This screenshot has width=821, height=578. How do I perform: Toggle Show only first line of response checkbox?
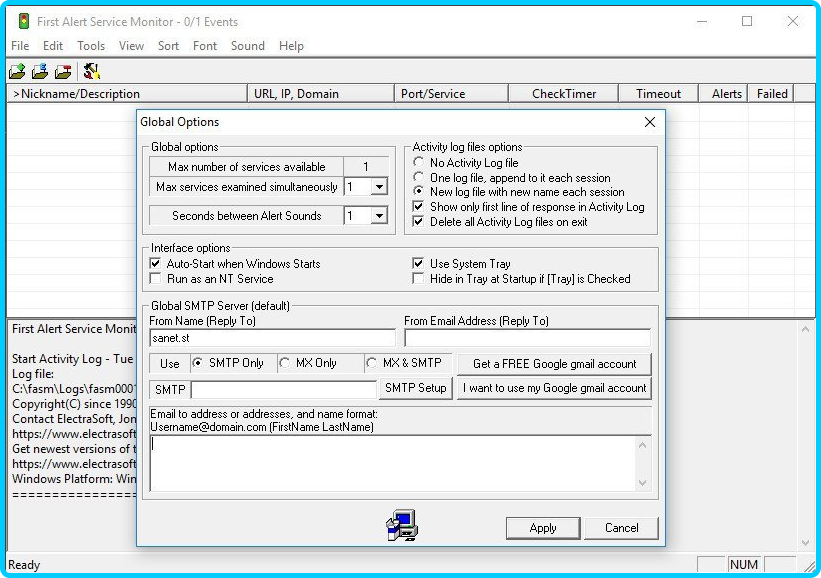(x=418, y=207)
